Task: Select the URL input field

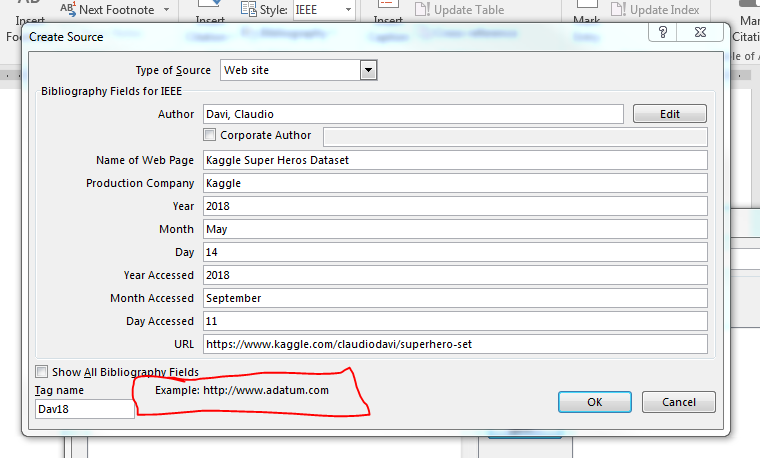Action: [454, 344]
